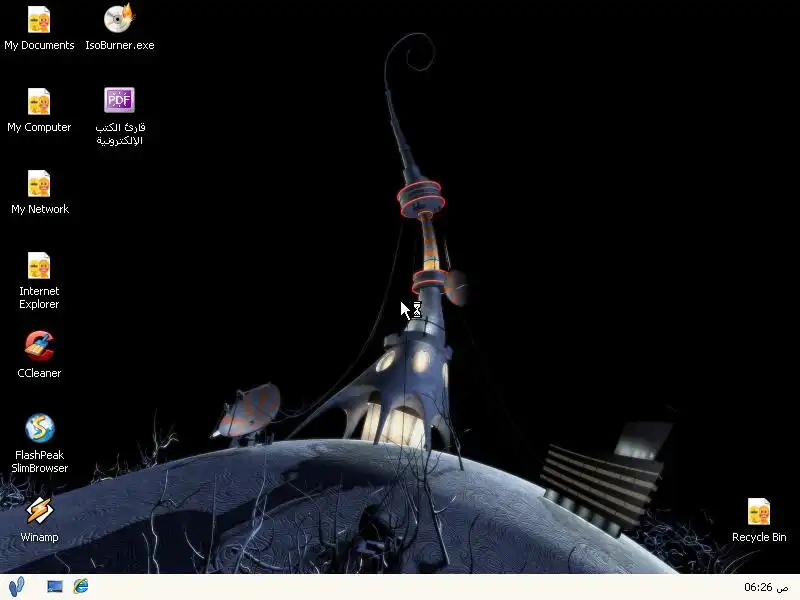This screenshot has width=800, height=600.
Task: Open the My Documents desktop icon
Action: 39,19
